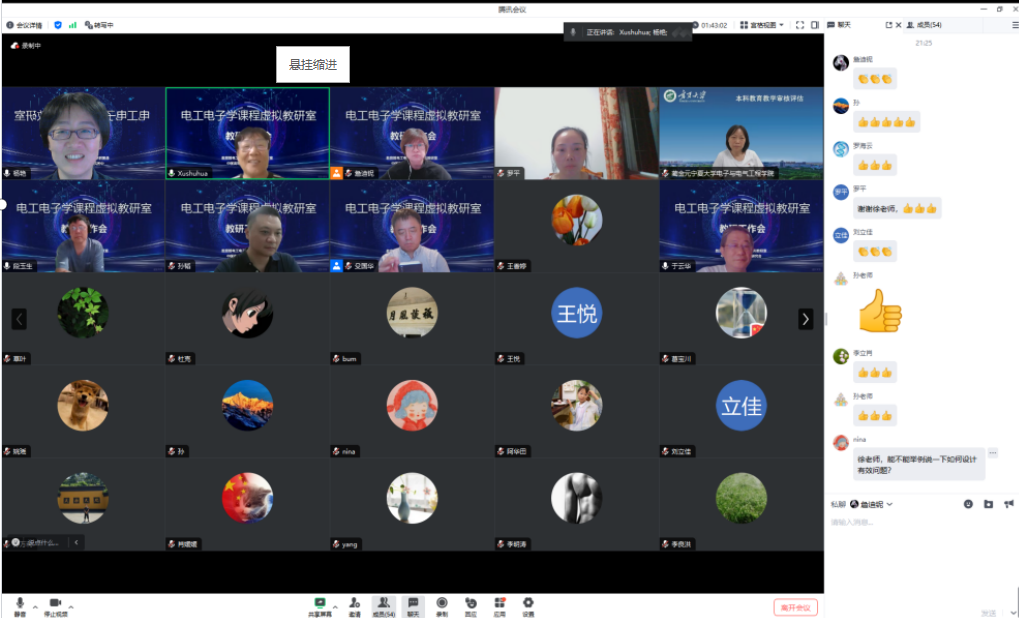Select the 罗平 video tile
1019x618 pixels.
(576, 133)
